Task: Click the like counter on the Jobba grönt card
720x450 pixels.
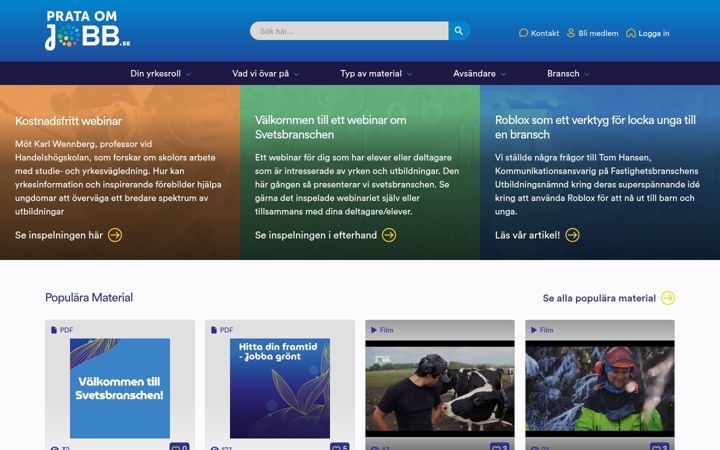Action: click(x=339, y=447)
